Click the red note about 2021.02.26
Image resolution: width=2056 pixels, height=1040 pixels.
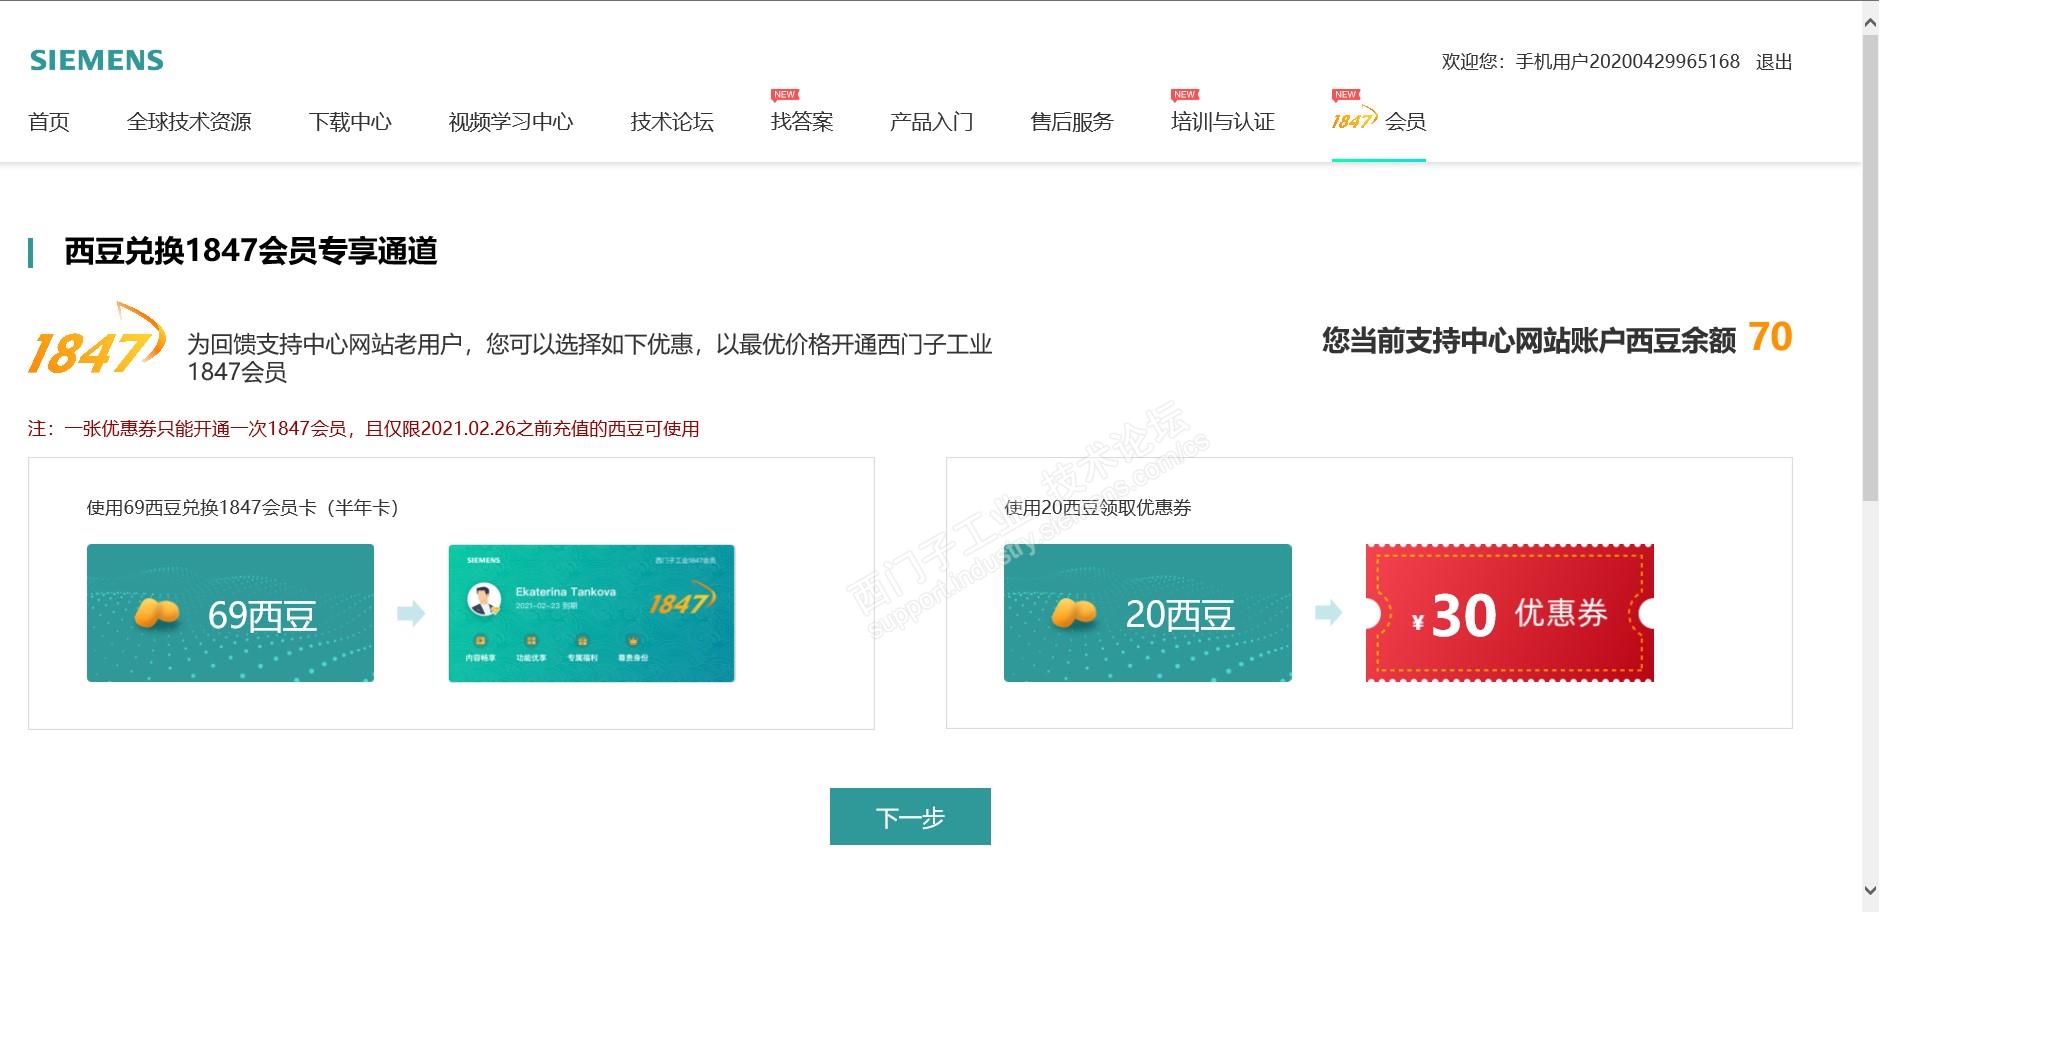[x=364, y=429]
